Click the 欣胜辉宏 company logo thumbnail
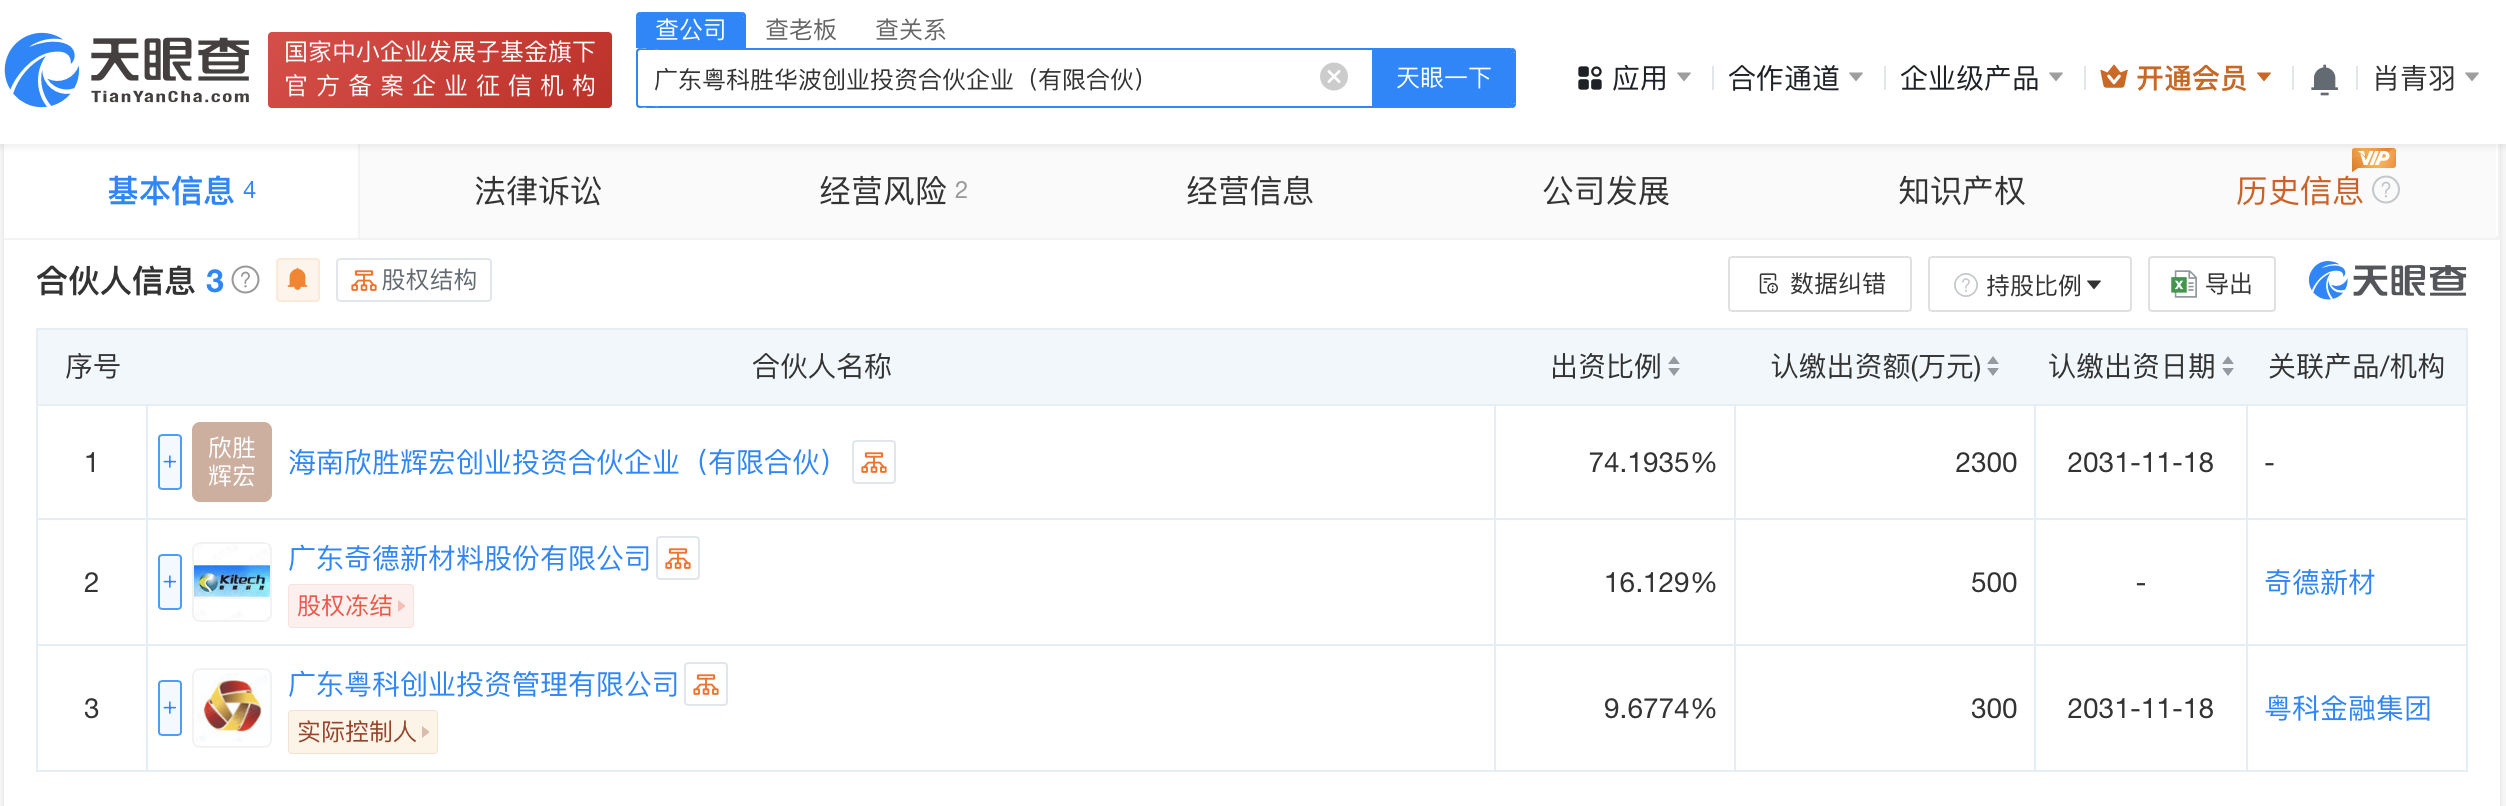This screenshot has width=2506, height=806. [232, 462]
